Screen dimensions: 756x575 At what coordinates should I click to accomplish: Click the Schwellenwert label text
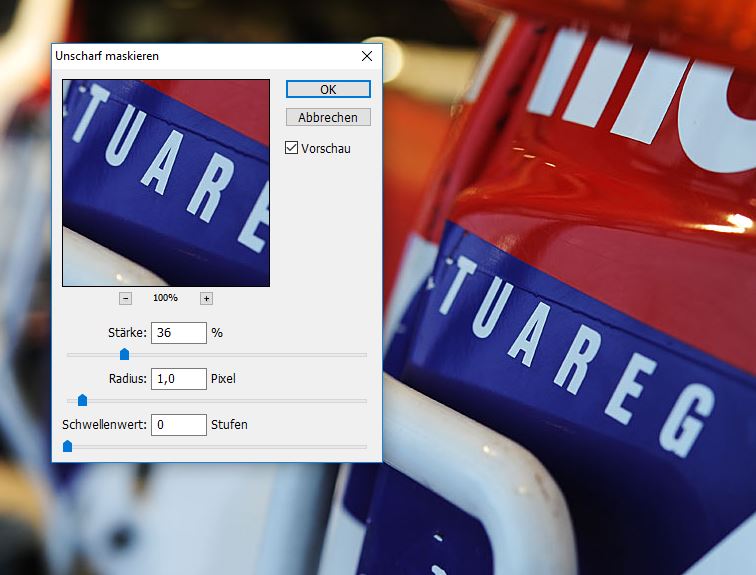tap(104, 425)
